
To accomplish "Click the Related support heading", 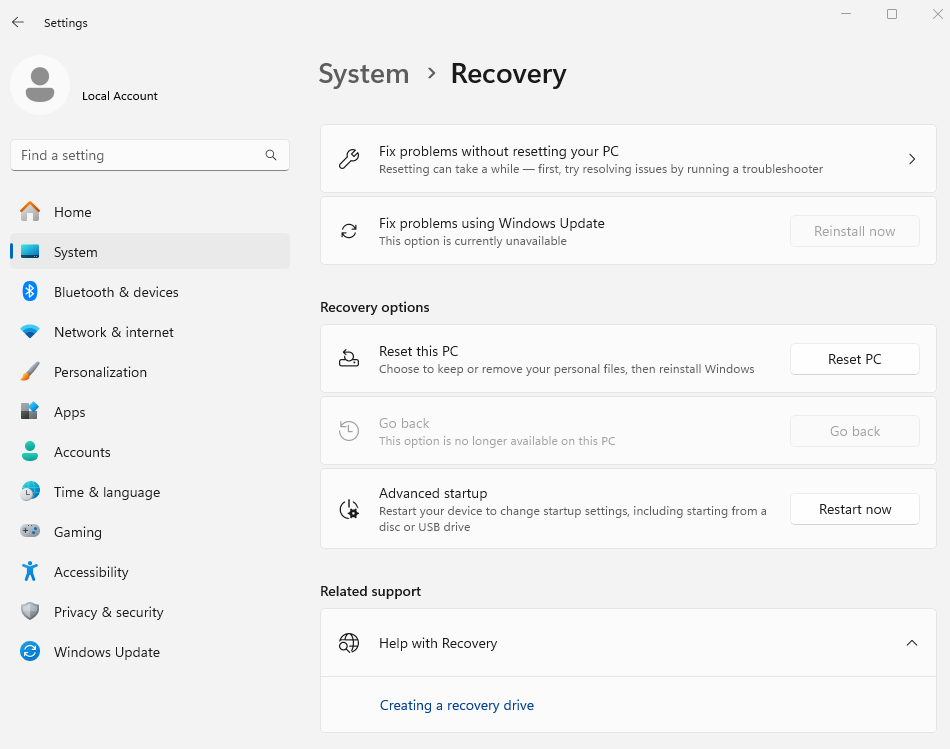I will 370,591.
